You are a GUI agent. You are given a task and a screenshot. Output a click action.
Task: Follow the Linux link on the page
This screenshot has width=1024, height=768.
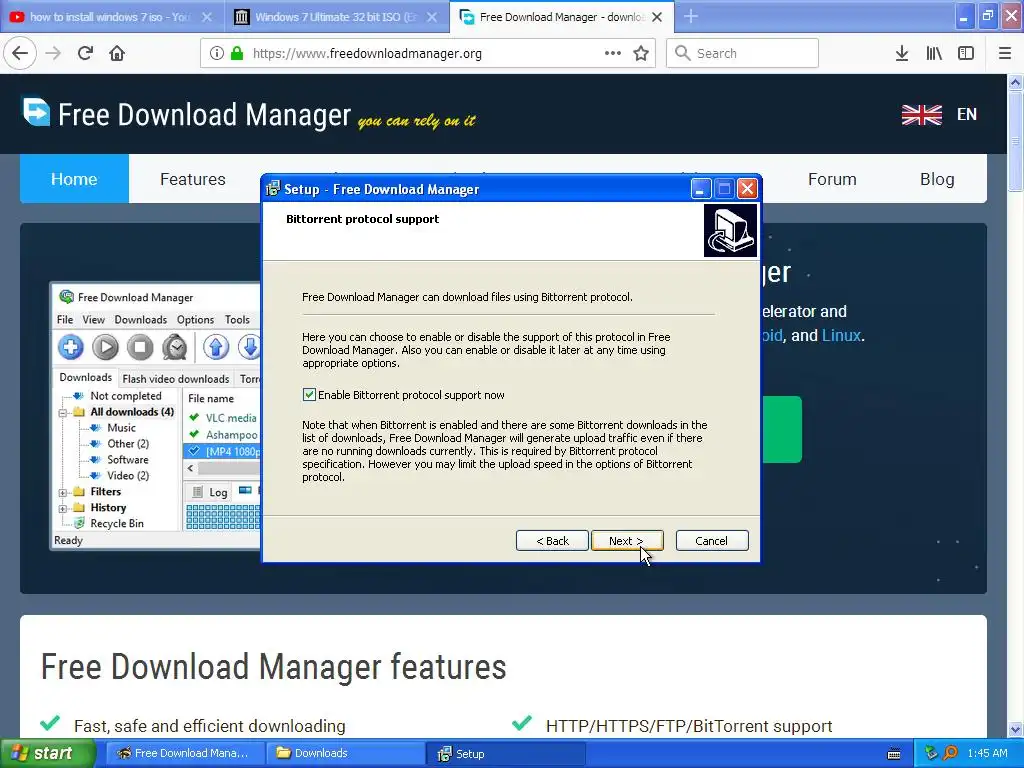point(841,335)
